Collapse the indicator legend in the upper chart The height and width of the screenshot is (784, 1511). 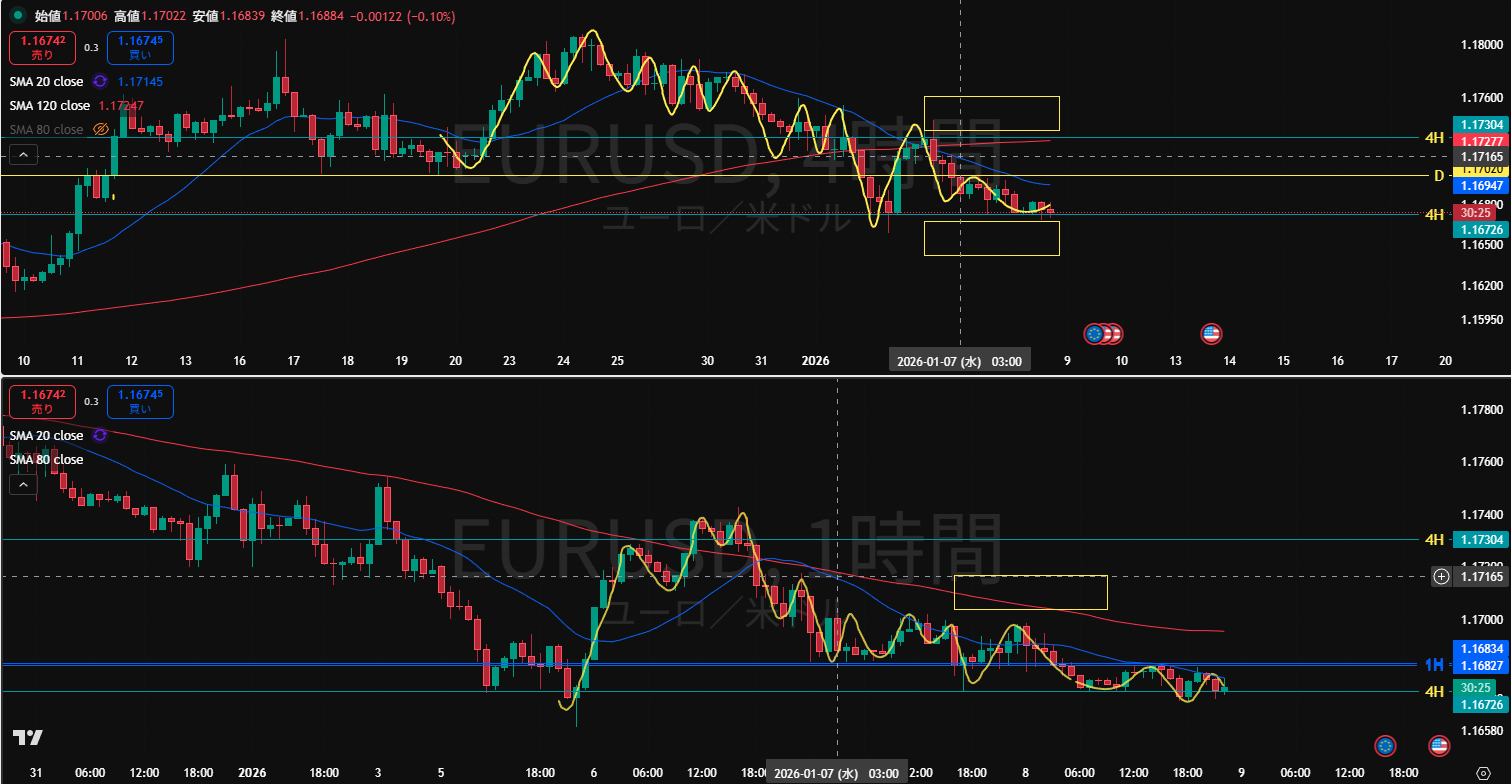tap(24, 155)
